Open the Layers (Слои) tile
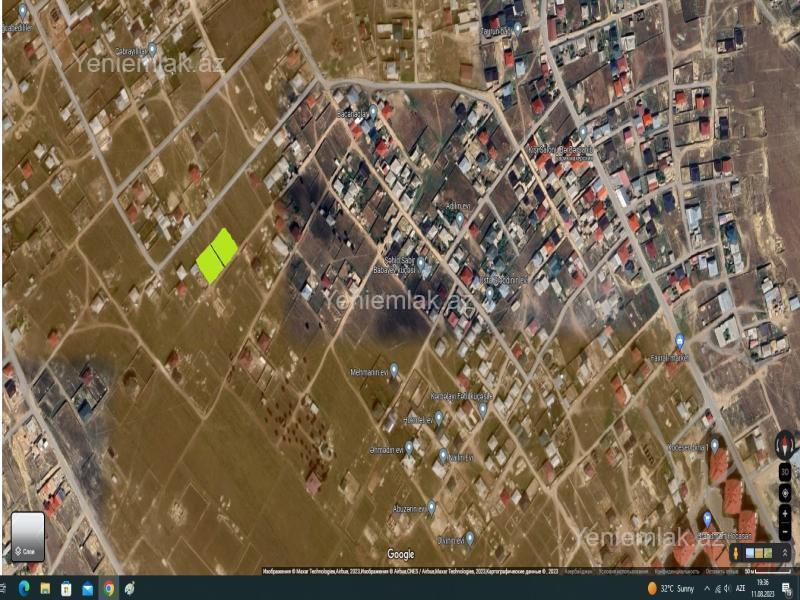 (28, 537)
